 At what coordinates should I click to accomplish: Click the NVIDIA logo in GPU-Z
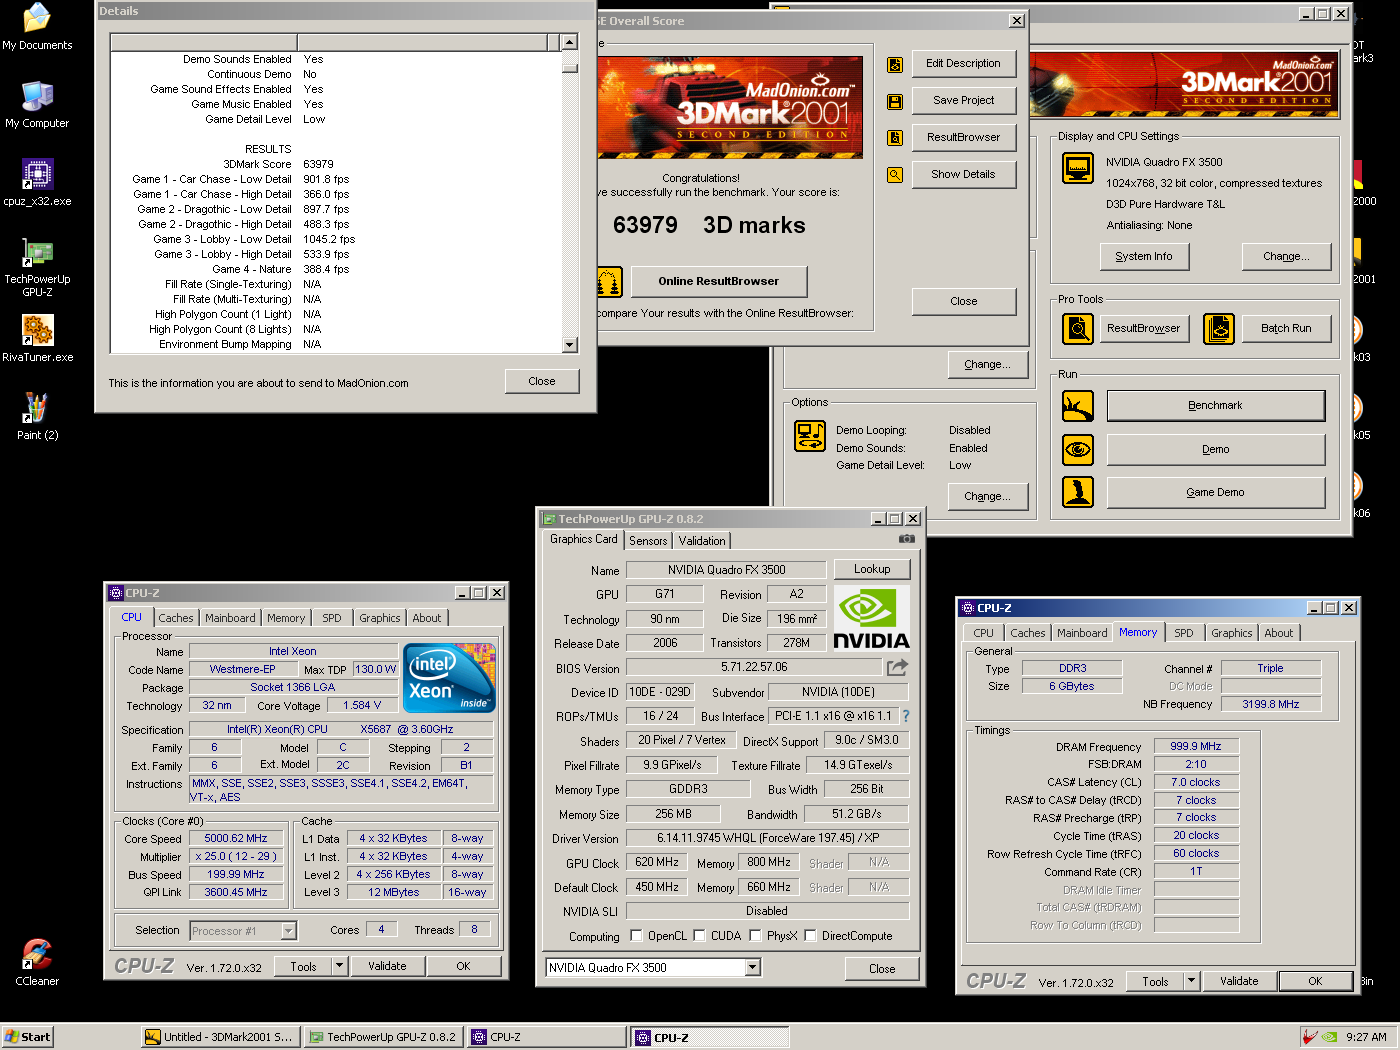tap(872, 618)
